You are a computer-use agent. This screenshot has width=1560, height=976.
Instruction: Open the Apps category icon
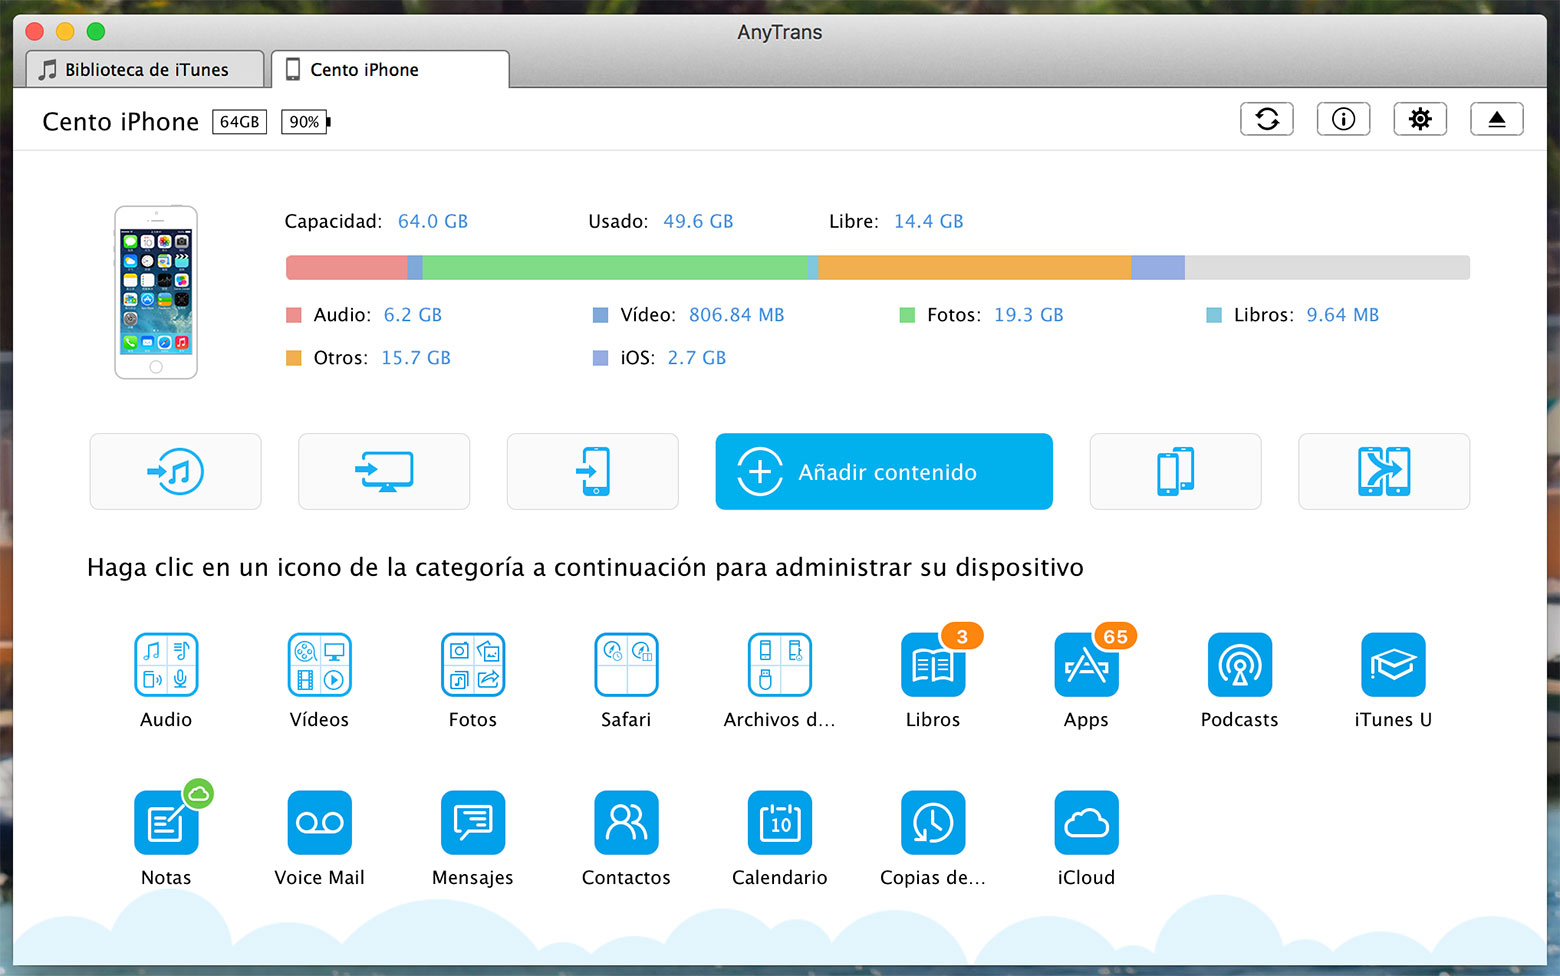(x=1086, y=665)
